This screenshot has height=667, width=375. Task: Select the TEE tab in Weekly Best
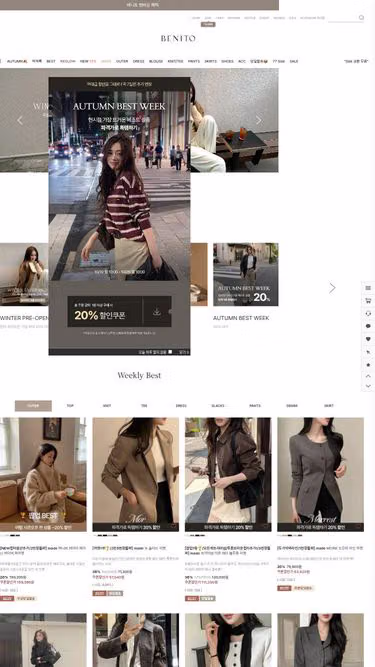144,406
